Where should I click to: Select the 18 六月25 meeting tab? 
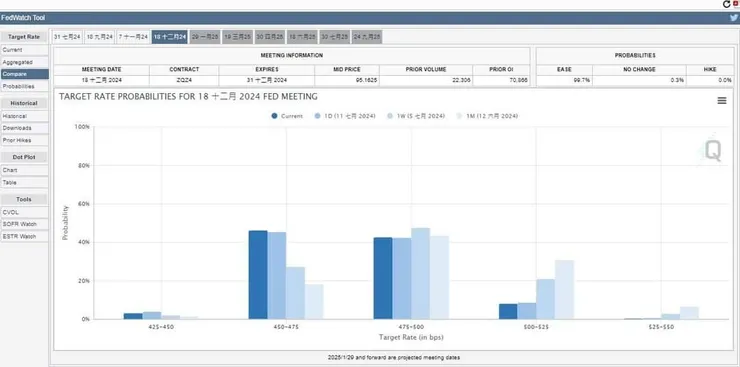tap(302, 37)
